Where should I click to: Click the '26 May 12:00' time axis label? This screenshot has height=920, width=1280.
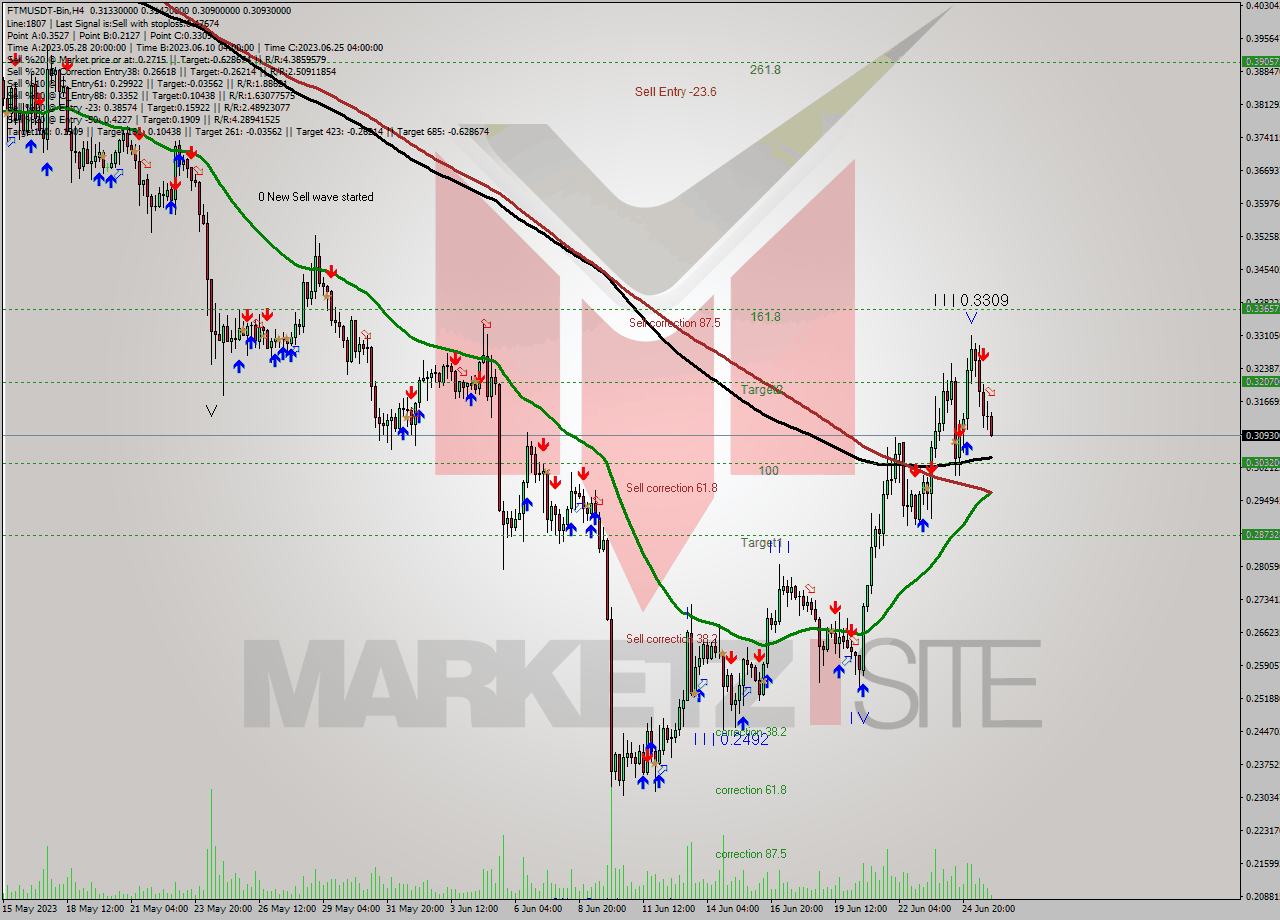288,909
